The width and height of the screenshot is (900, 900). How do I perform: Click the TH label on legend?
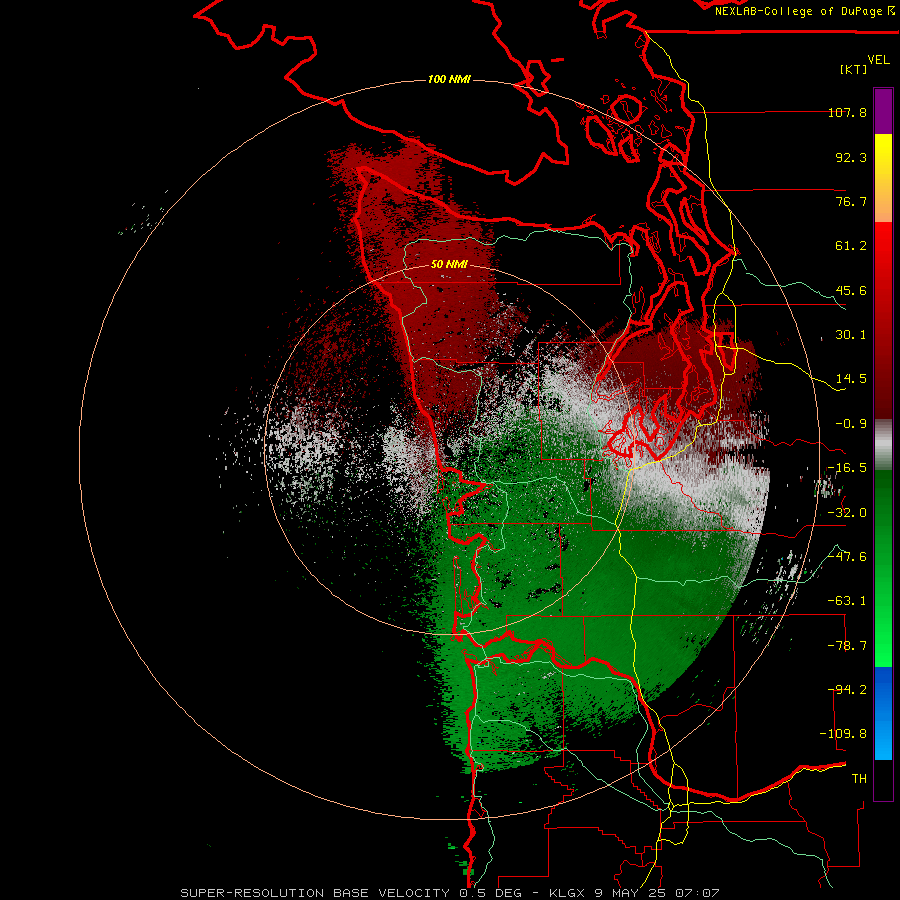[859, 779]
